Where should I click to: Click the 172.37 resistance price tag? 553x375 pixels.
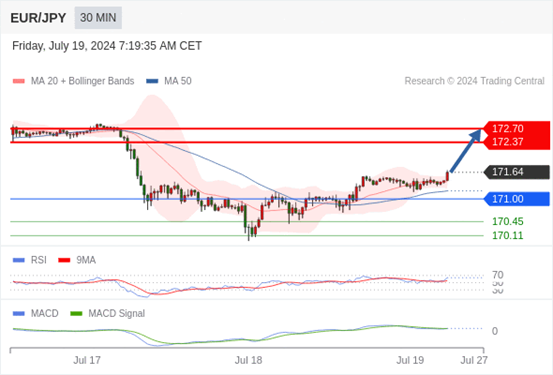[516, 142]
